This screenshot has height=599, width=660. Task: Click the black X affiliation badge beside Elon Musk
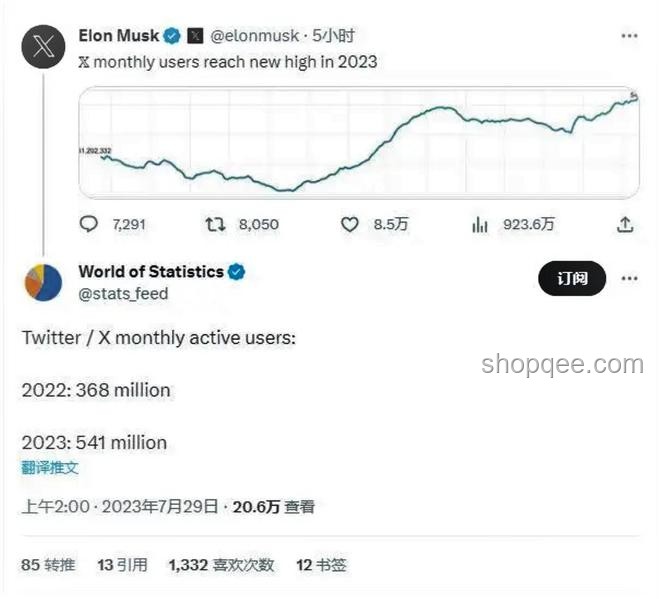[x=195, y=36]
